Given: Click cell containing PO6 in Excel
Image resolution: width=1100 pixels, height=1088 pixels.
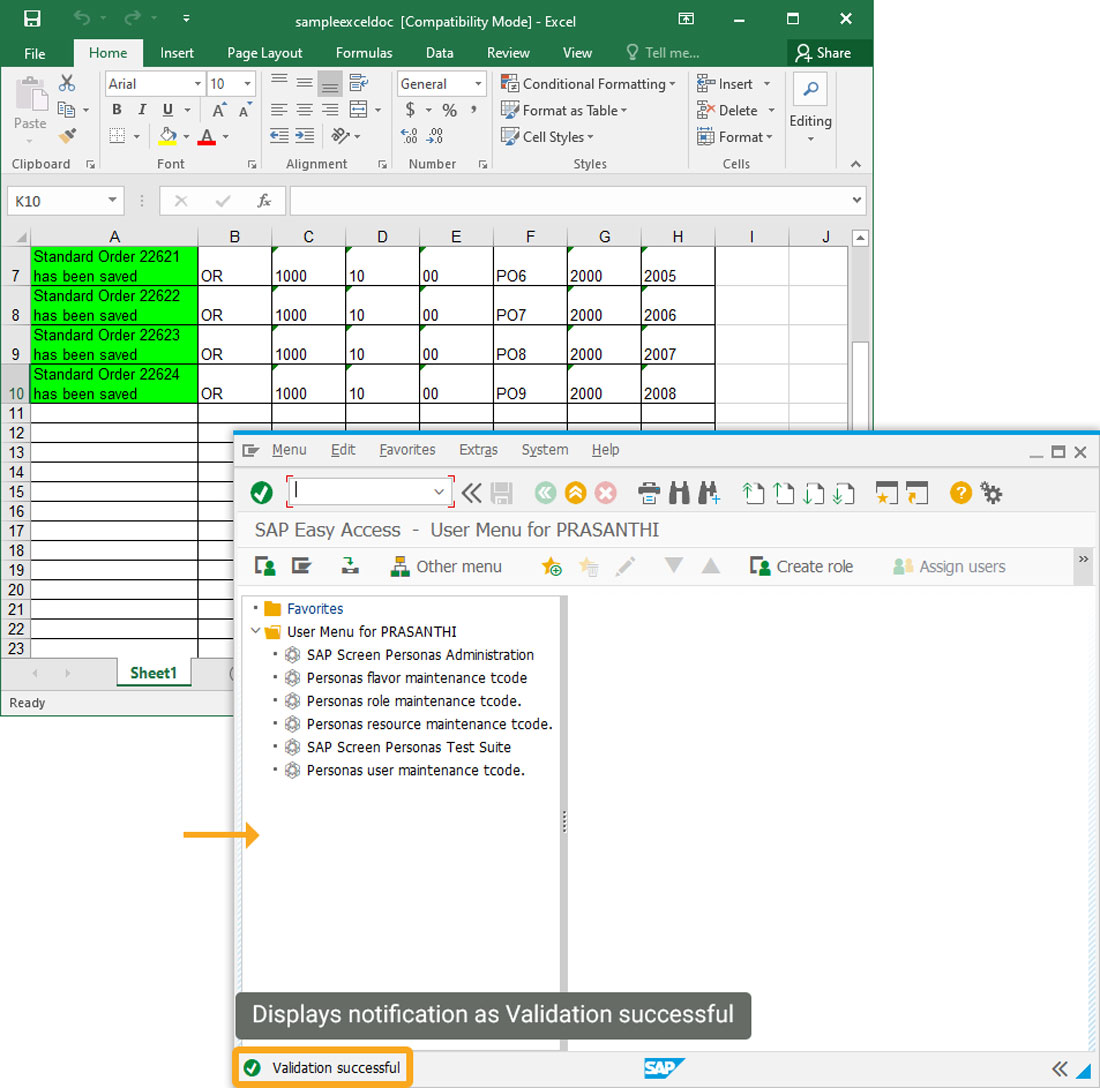Looking at the screenshot, I should [x=530, y=266].
